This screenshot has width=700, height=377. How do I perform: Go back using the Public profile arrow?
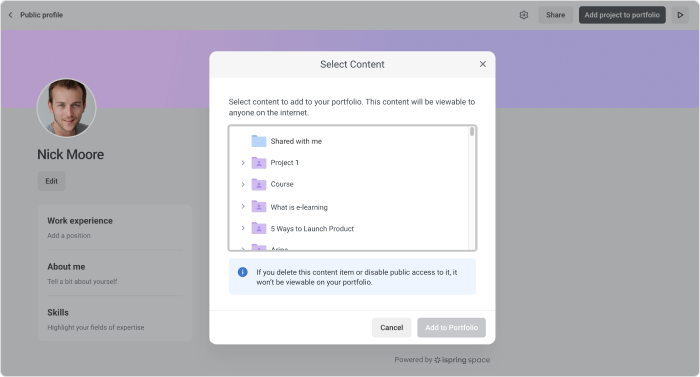click(x=11, y=15)
